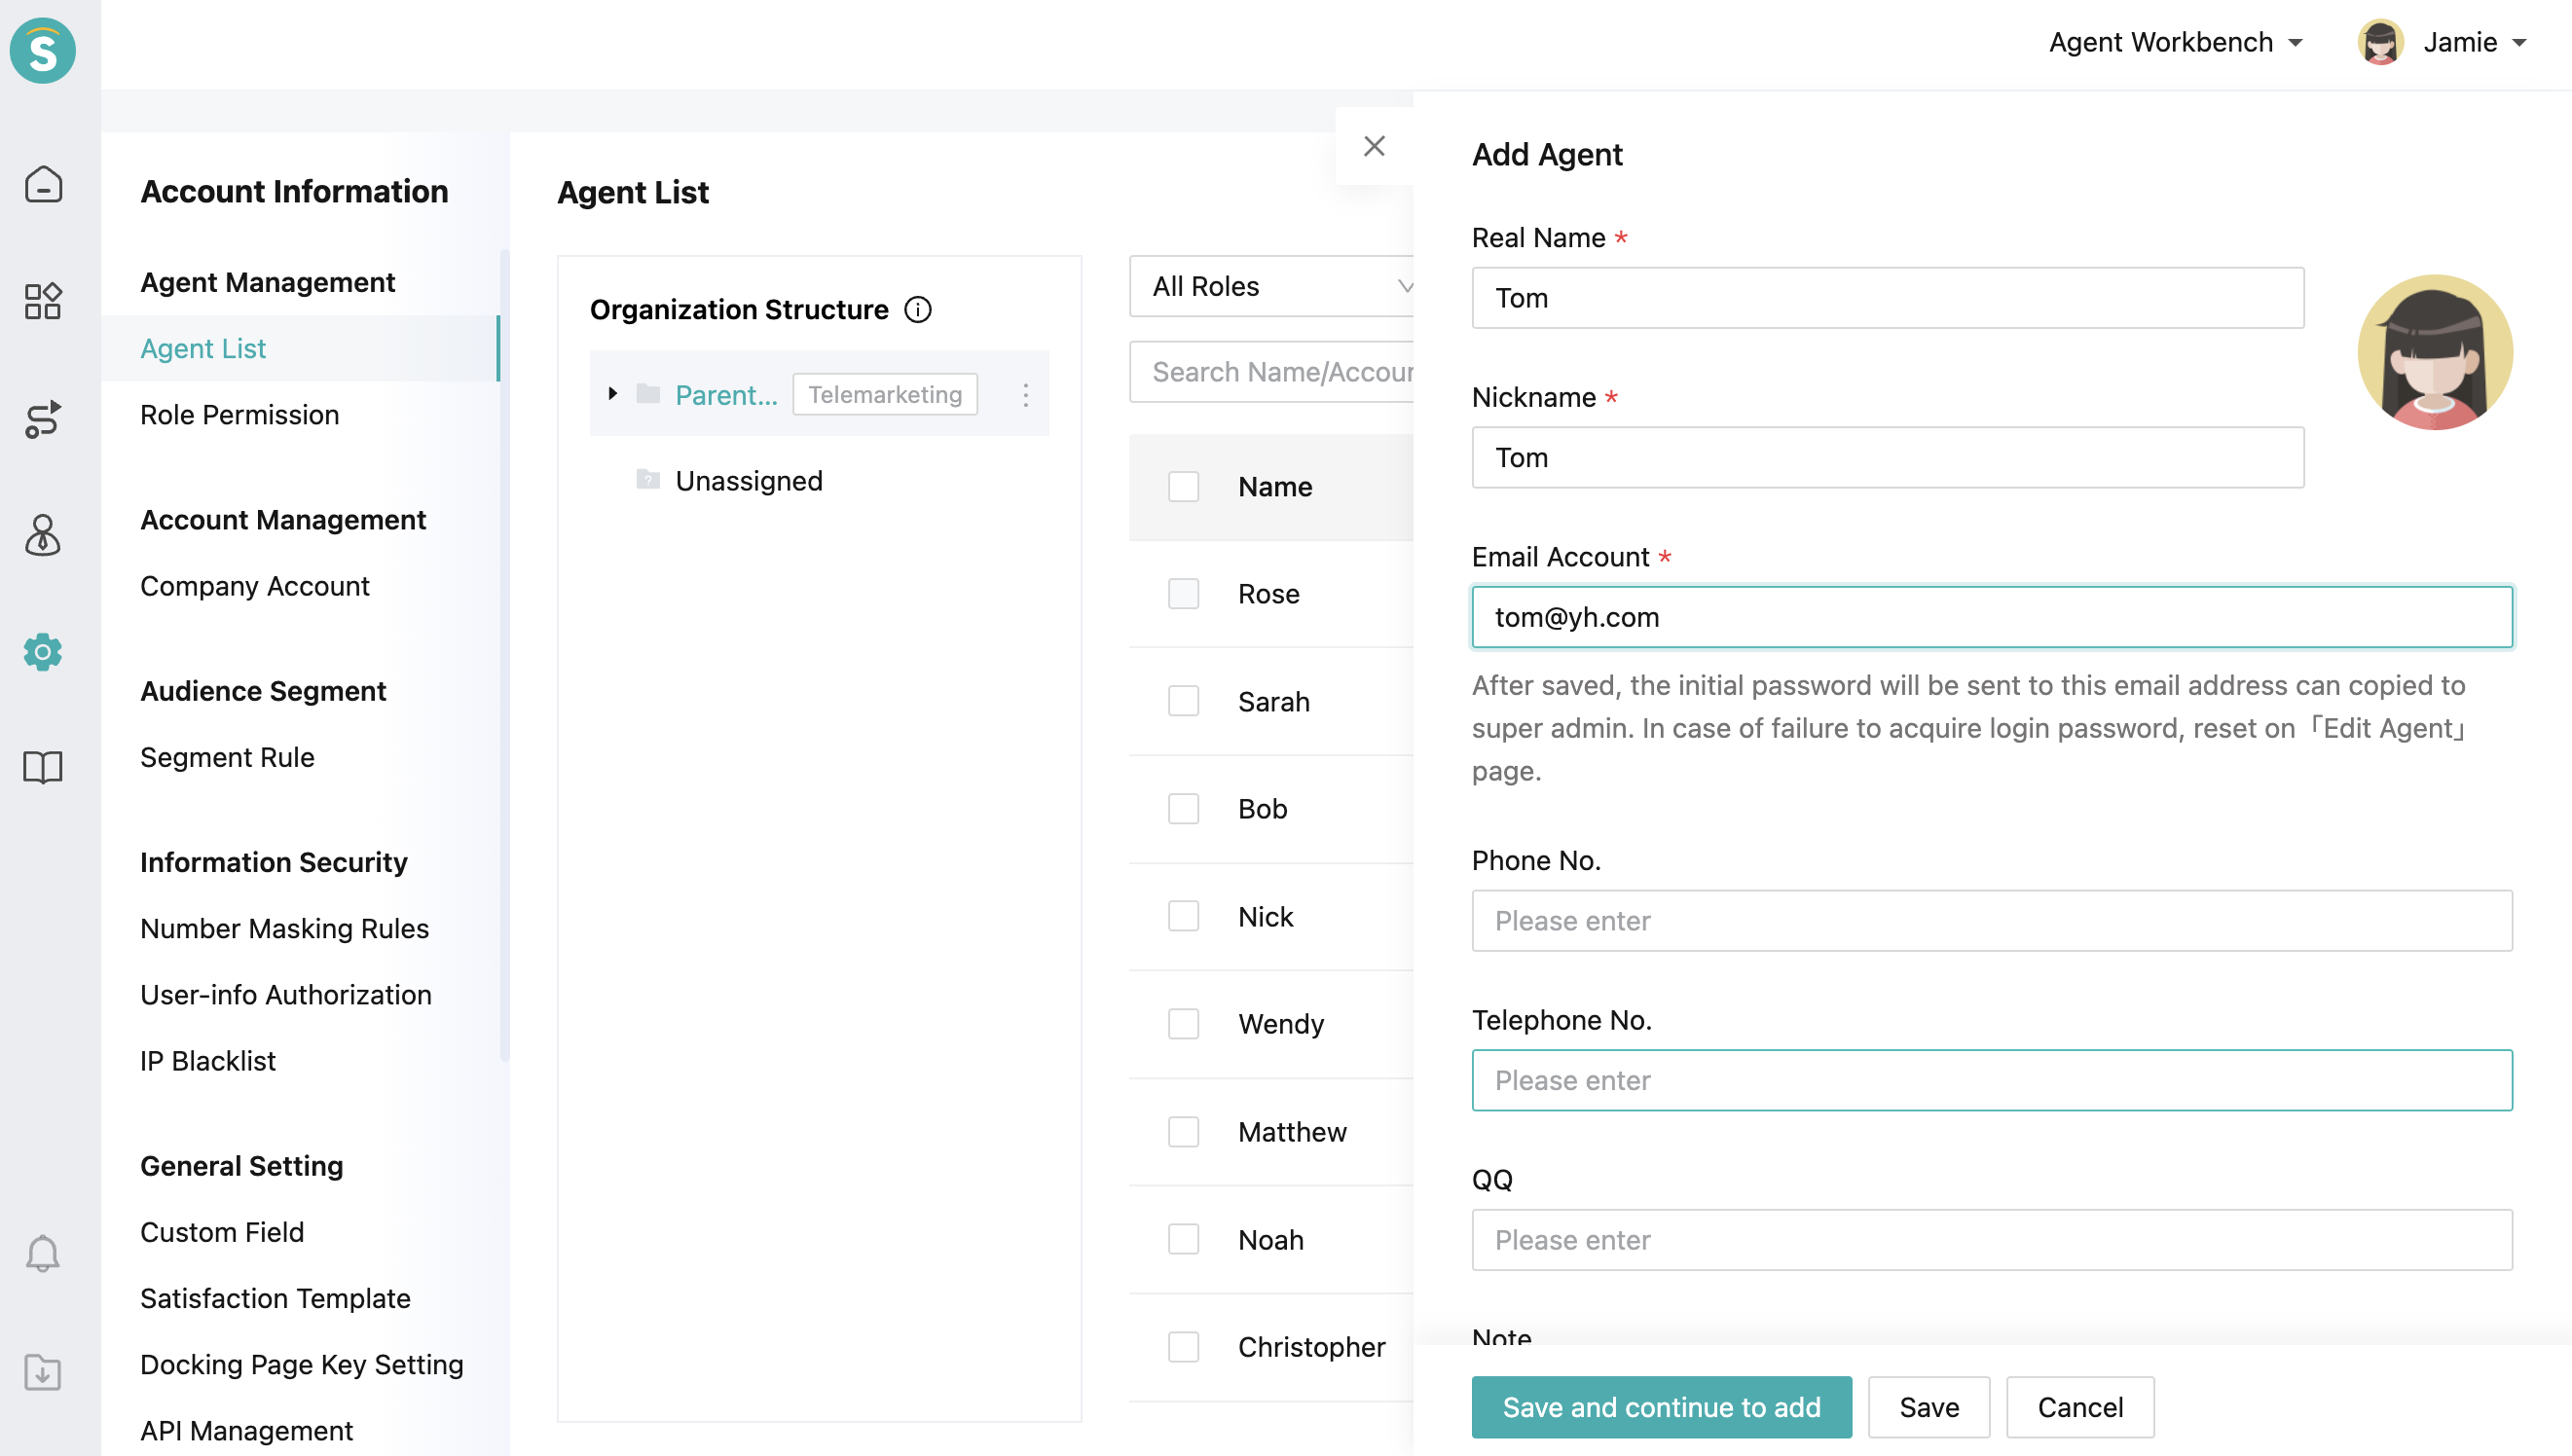This screenshot has width=2572, height=1456.
Task: Click the QQ input field
Action: coord(1992,1240)
